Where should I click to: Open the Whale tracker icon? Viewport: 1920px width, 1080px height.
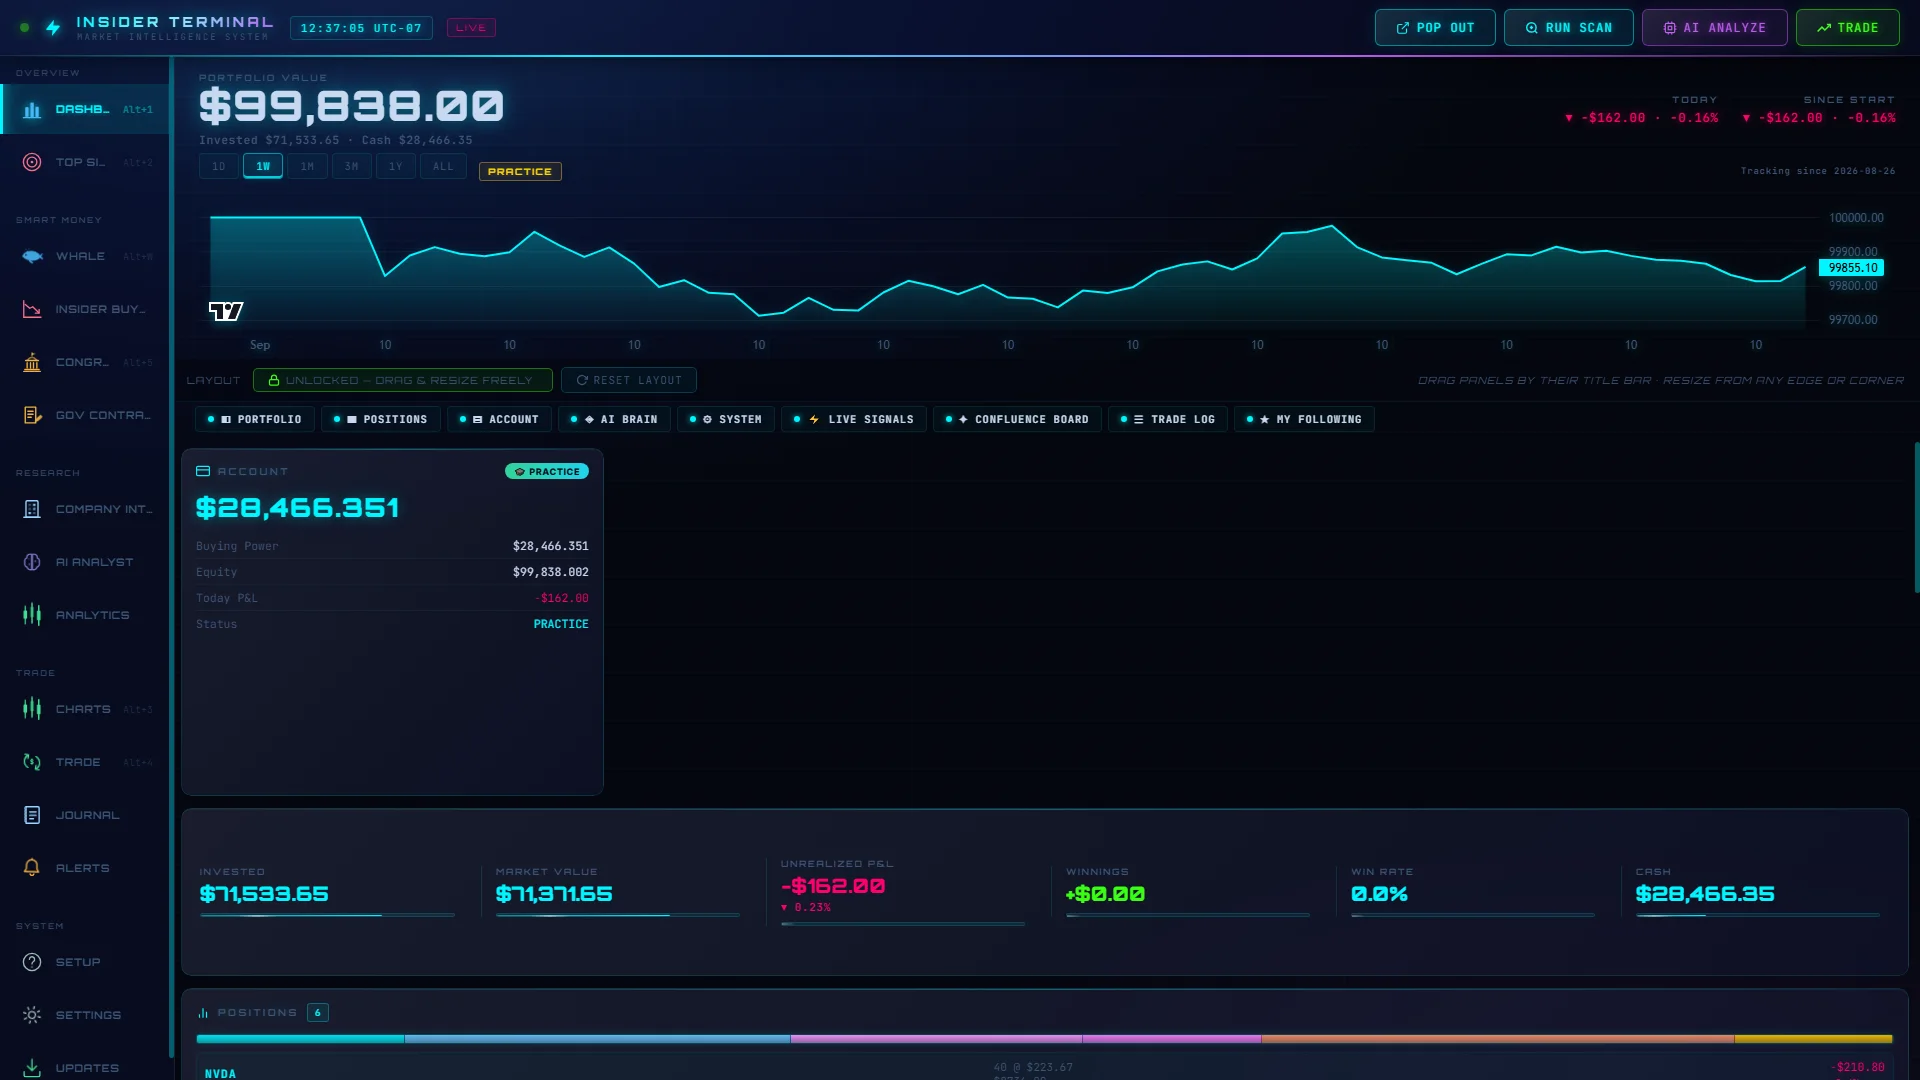(x=32, y=257)
